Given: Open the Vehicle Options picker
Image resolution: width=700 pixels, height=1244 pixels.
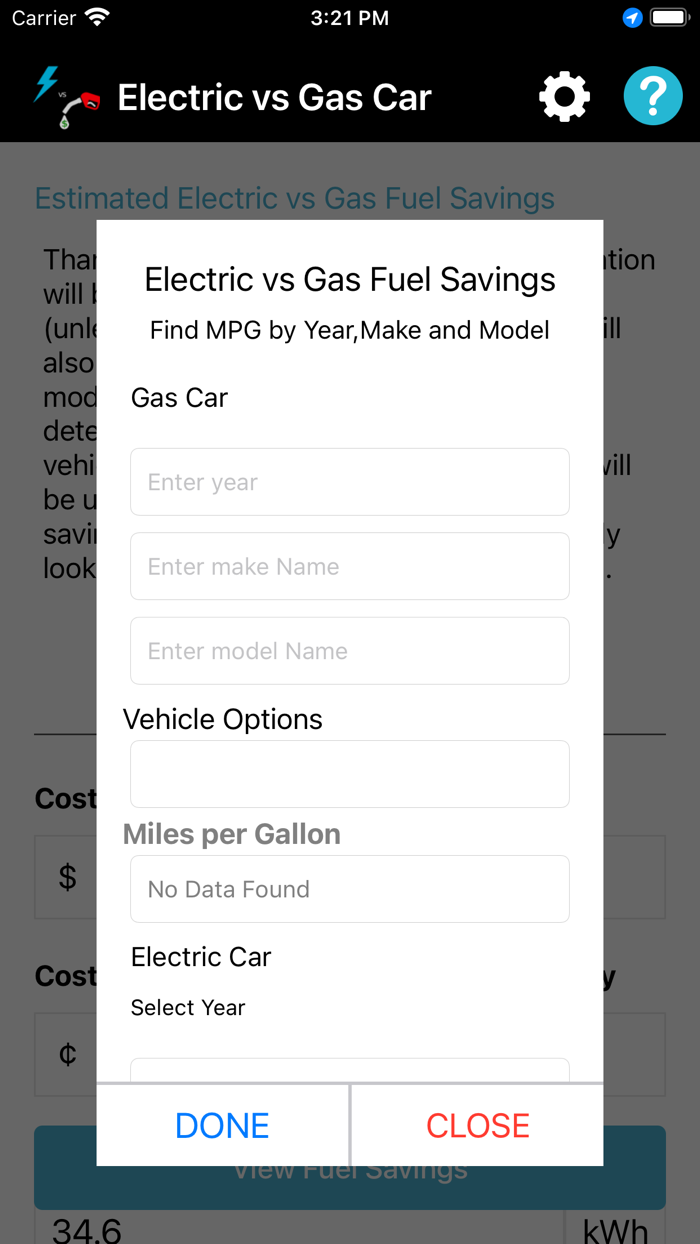Looking at the screenshot, I should pos(349,774).
